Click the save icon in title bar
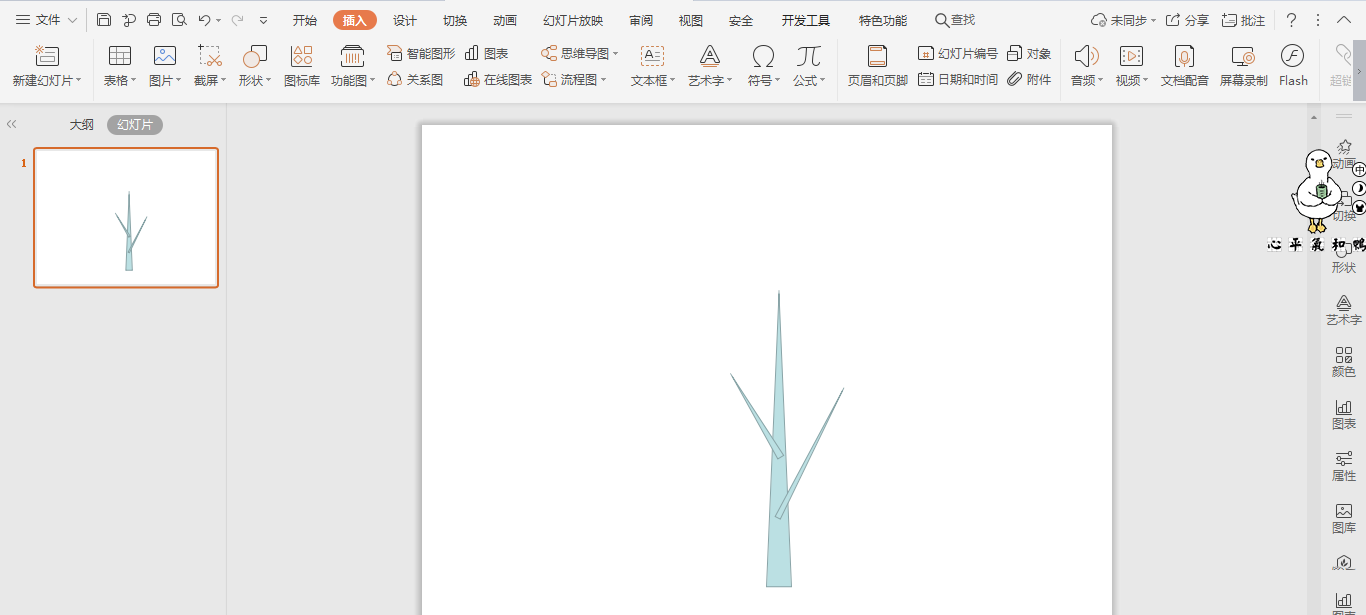1366x615 pixels. coord(104,20)
